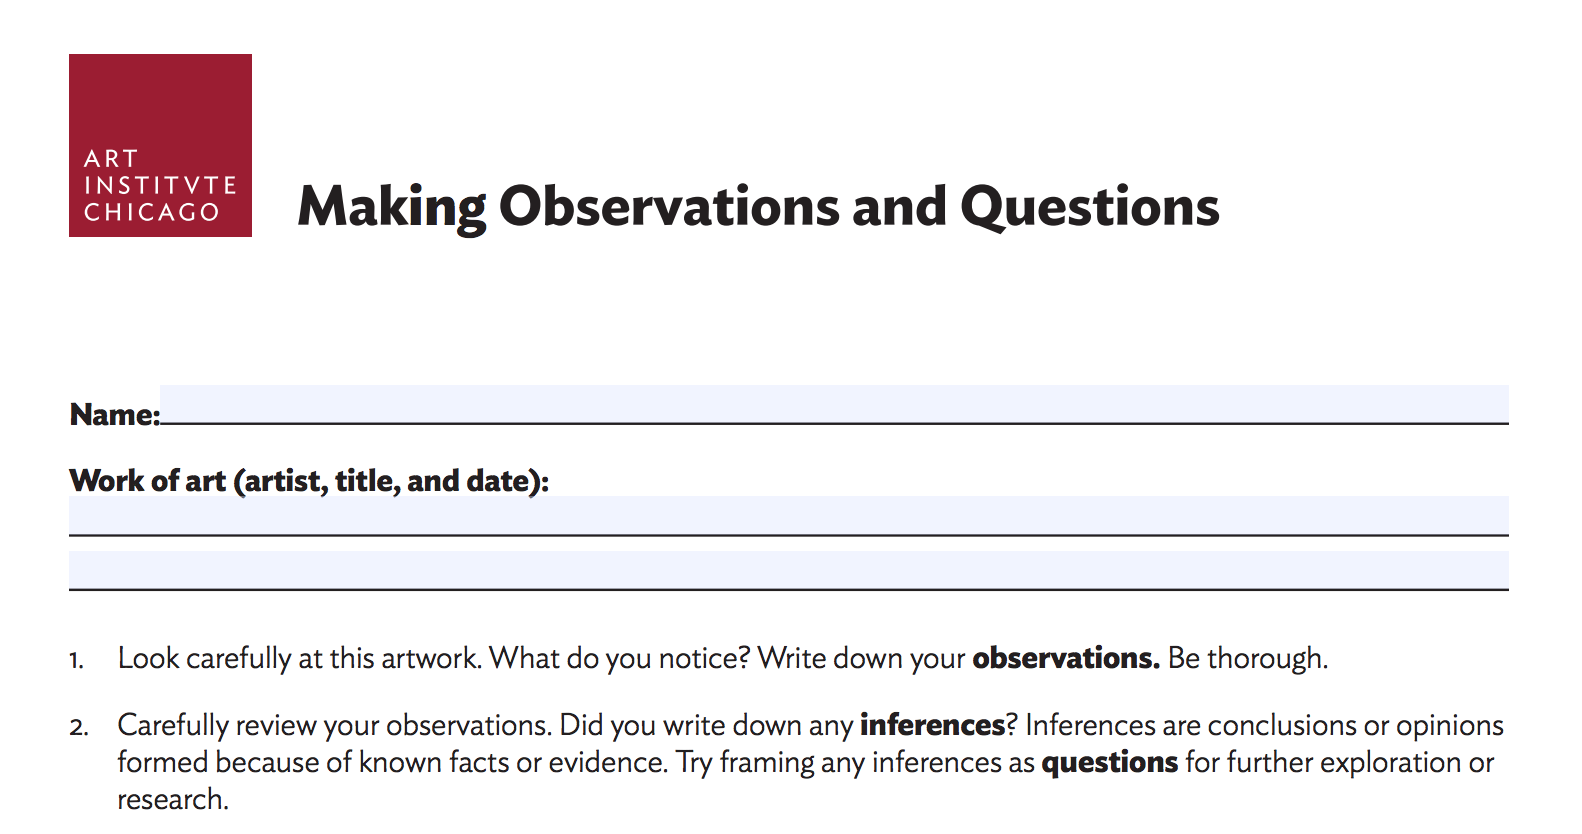Select the second Work of art field line
Viewport: 1582px width, 834px height.
(x=788, y=570)
